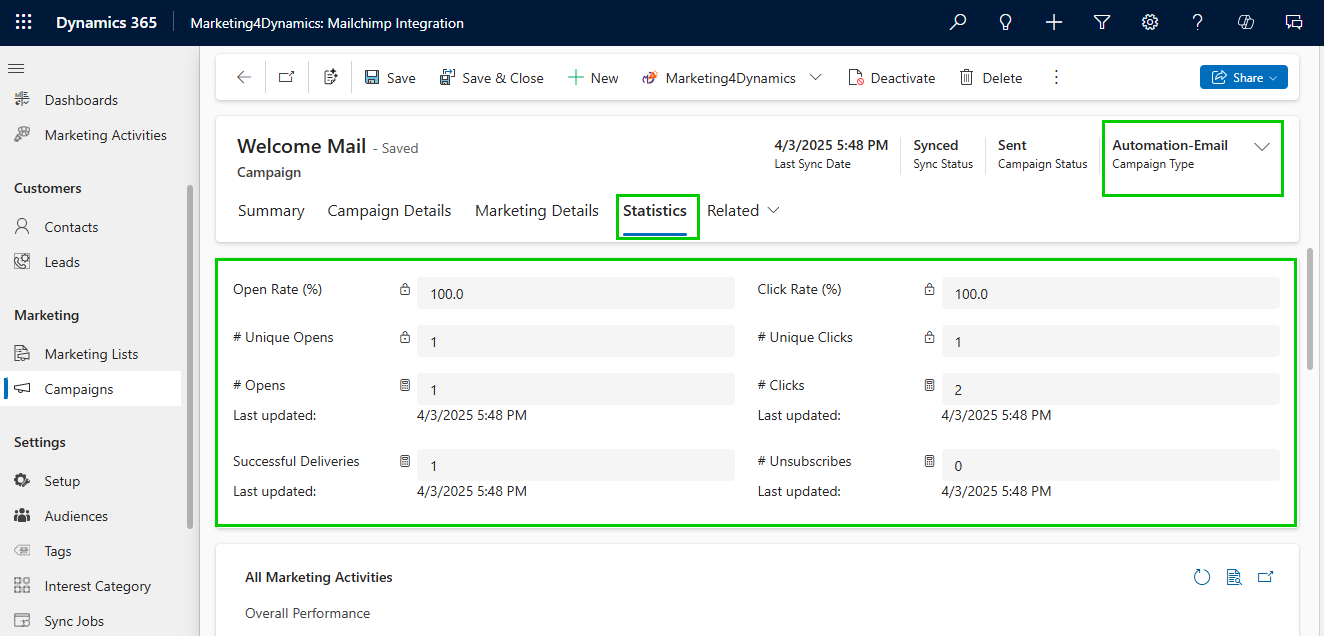
Task: Expand the Marketing Activities chart icon
Action: [1266, 577]
